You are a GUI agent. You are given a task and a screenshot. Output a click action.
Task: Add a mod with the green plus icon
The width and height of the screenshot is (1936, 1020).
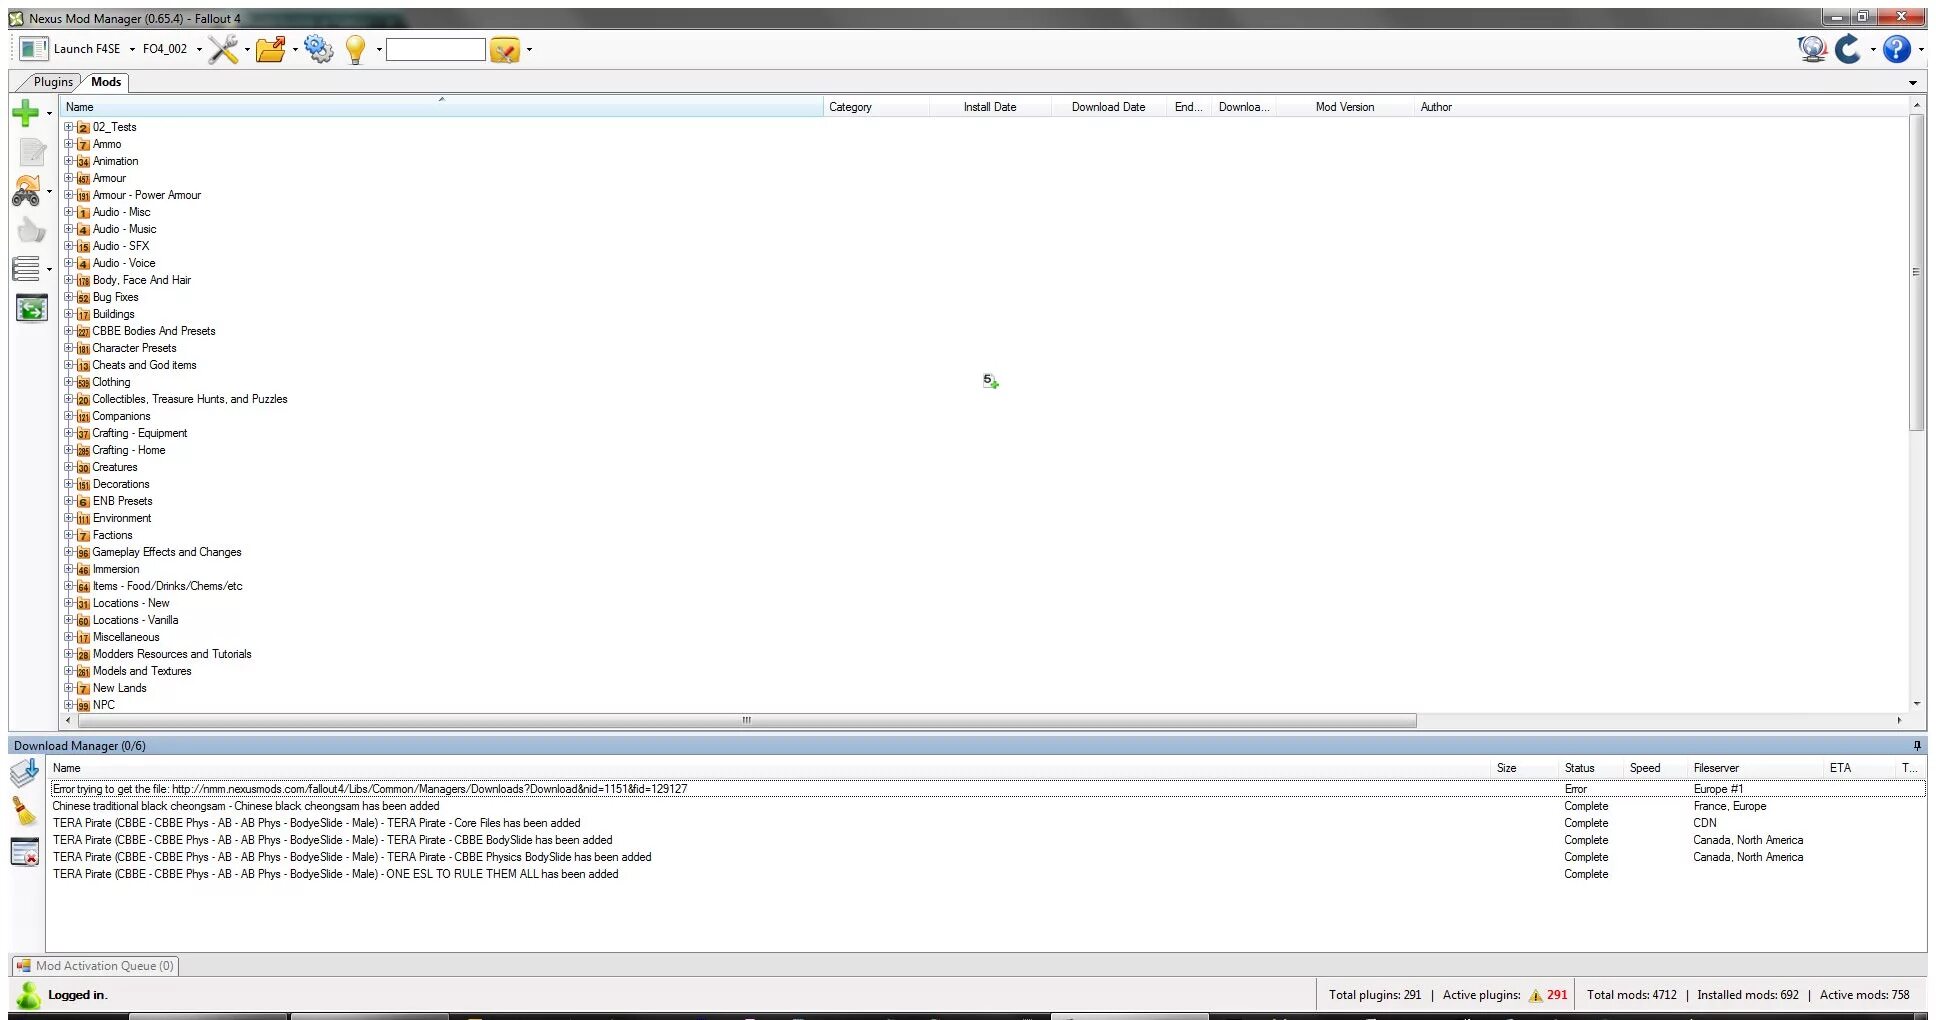(26, 113)
